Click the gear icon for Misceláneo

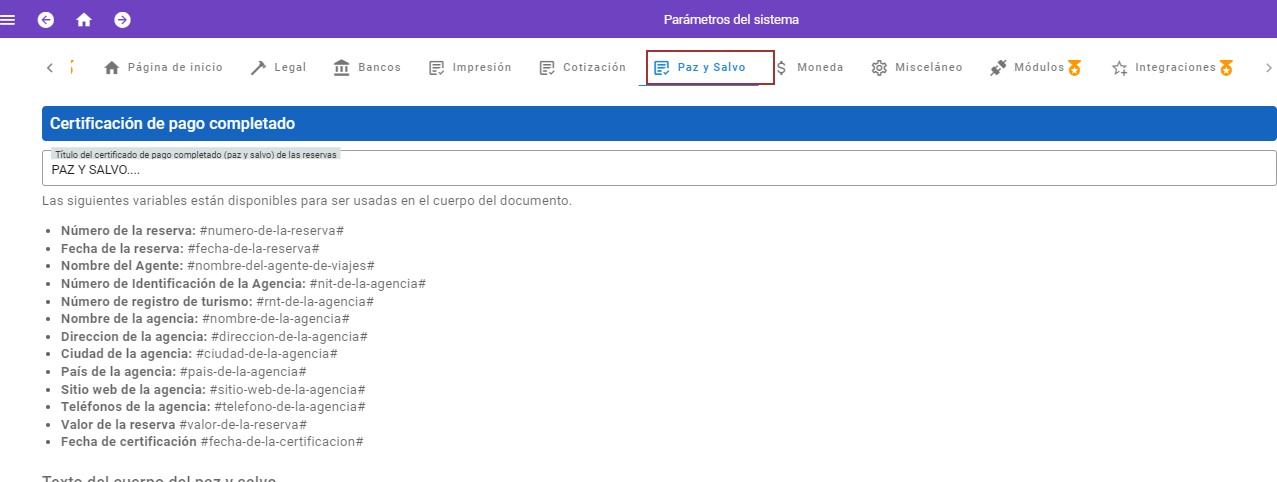879,68
